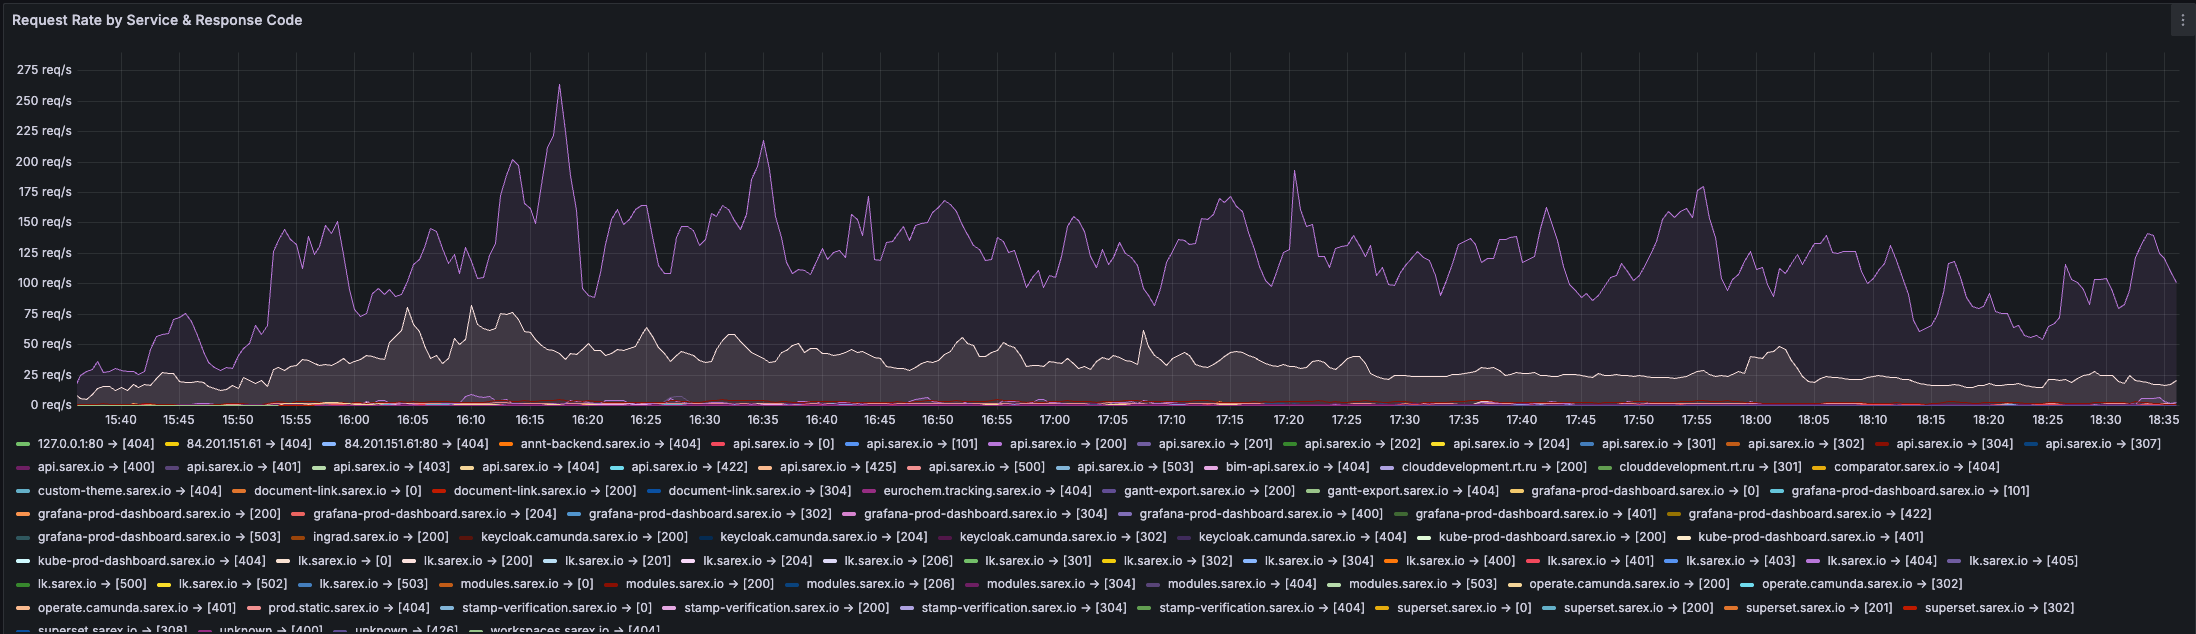
Task: Toggle legend series 'annt-backend.sarex.io → [404]'
Action: click(610, 444)
